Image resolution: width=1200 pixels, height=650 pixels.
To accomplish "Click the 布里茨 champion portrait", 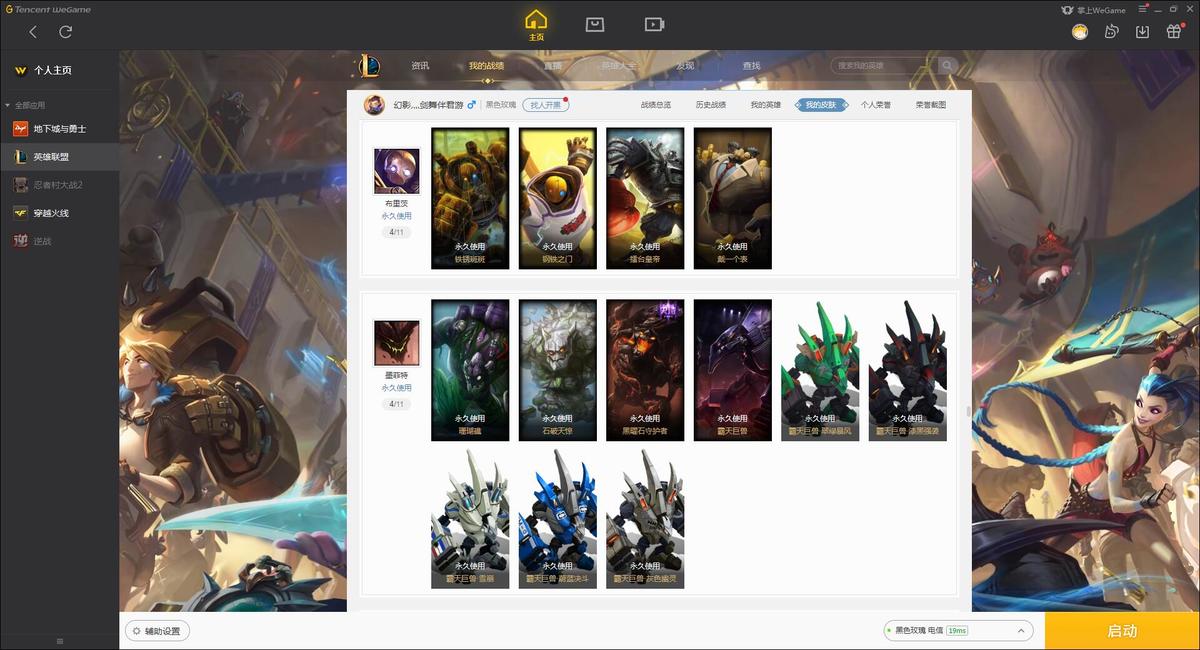I will coord(396,171).
